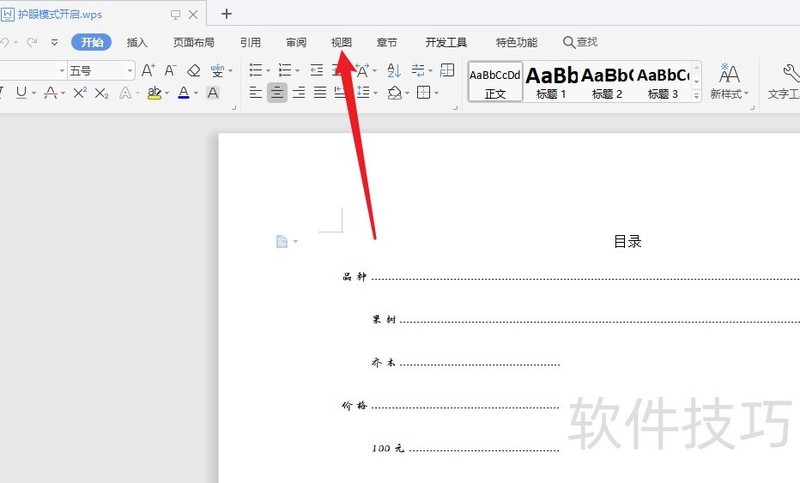The width and height of the screenshot is (800, 483).
Task: Click the tab stops grid icon
Action: tap(447, 70)
